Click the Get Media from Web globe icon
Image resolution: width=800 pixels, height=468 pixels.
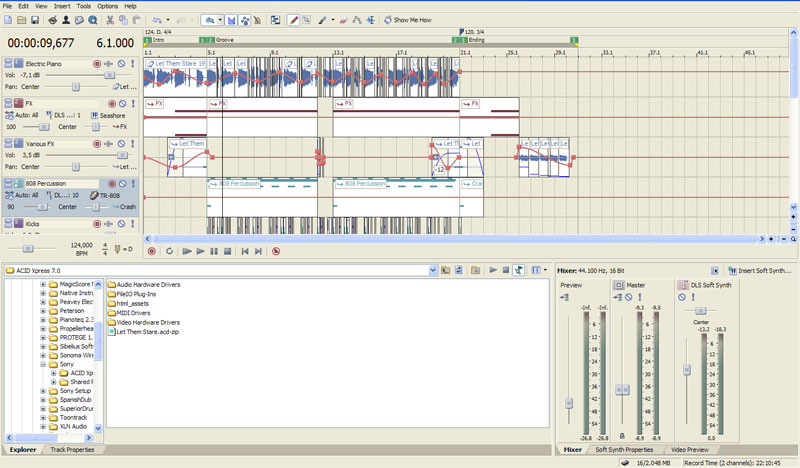[x=92, y=20]
